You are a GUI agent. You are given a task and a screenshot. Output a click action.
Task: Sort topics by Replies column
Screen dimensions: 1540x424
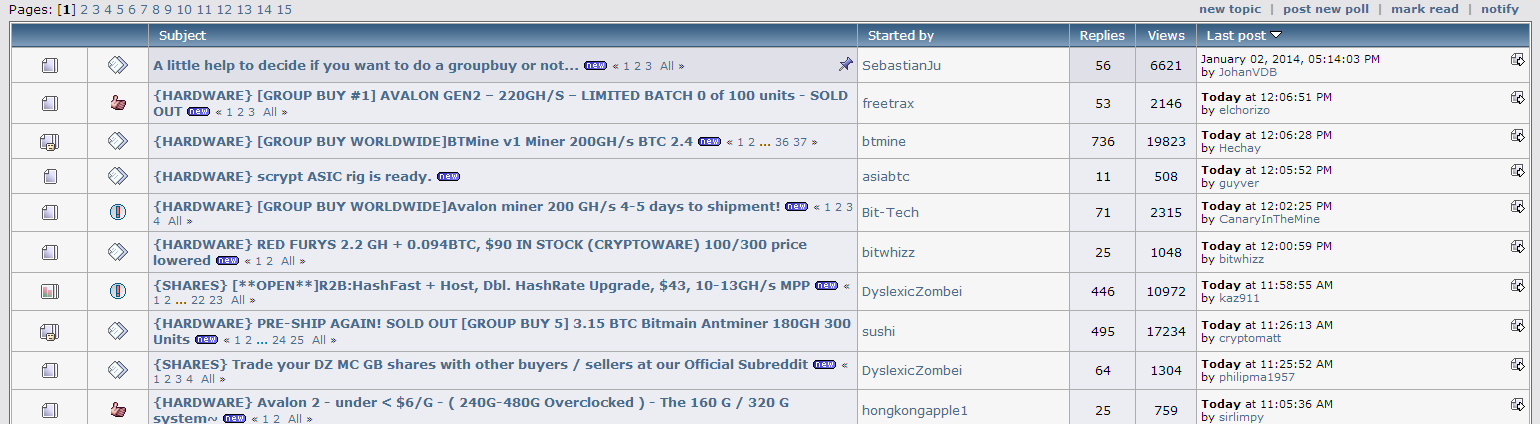tap(1102, 35)
